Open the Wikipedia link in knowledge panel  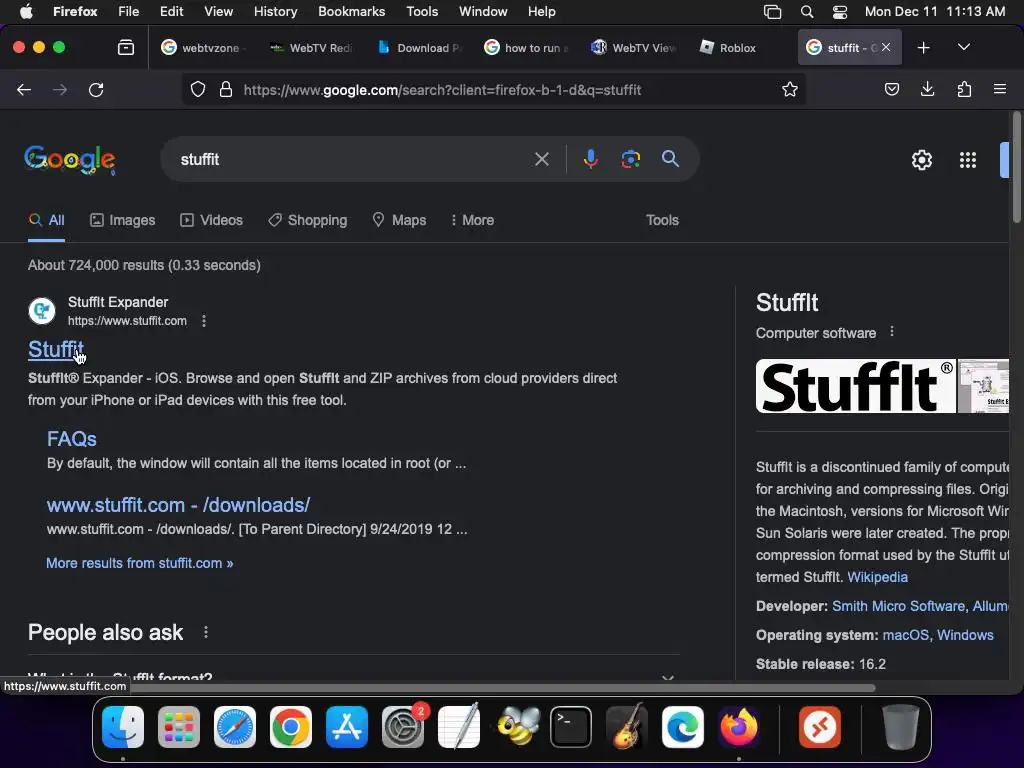tap(877, 577)
